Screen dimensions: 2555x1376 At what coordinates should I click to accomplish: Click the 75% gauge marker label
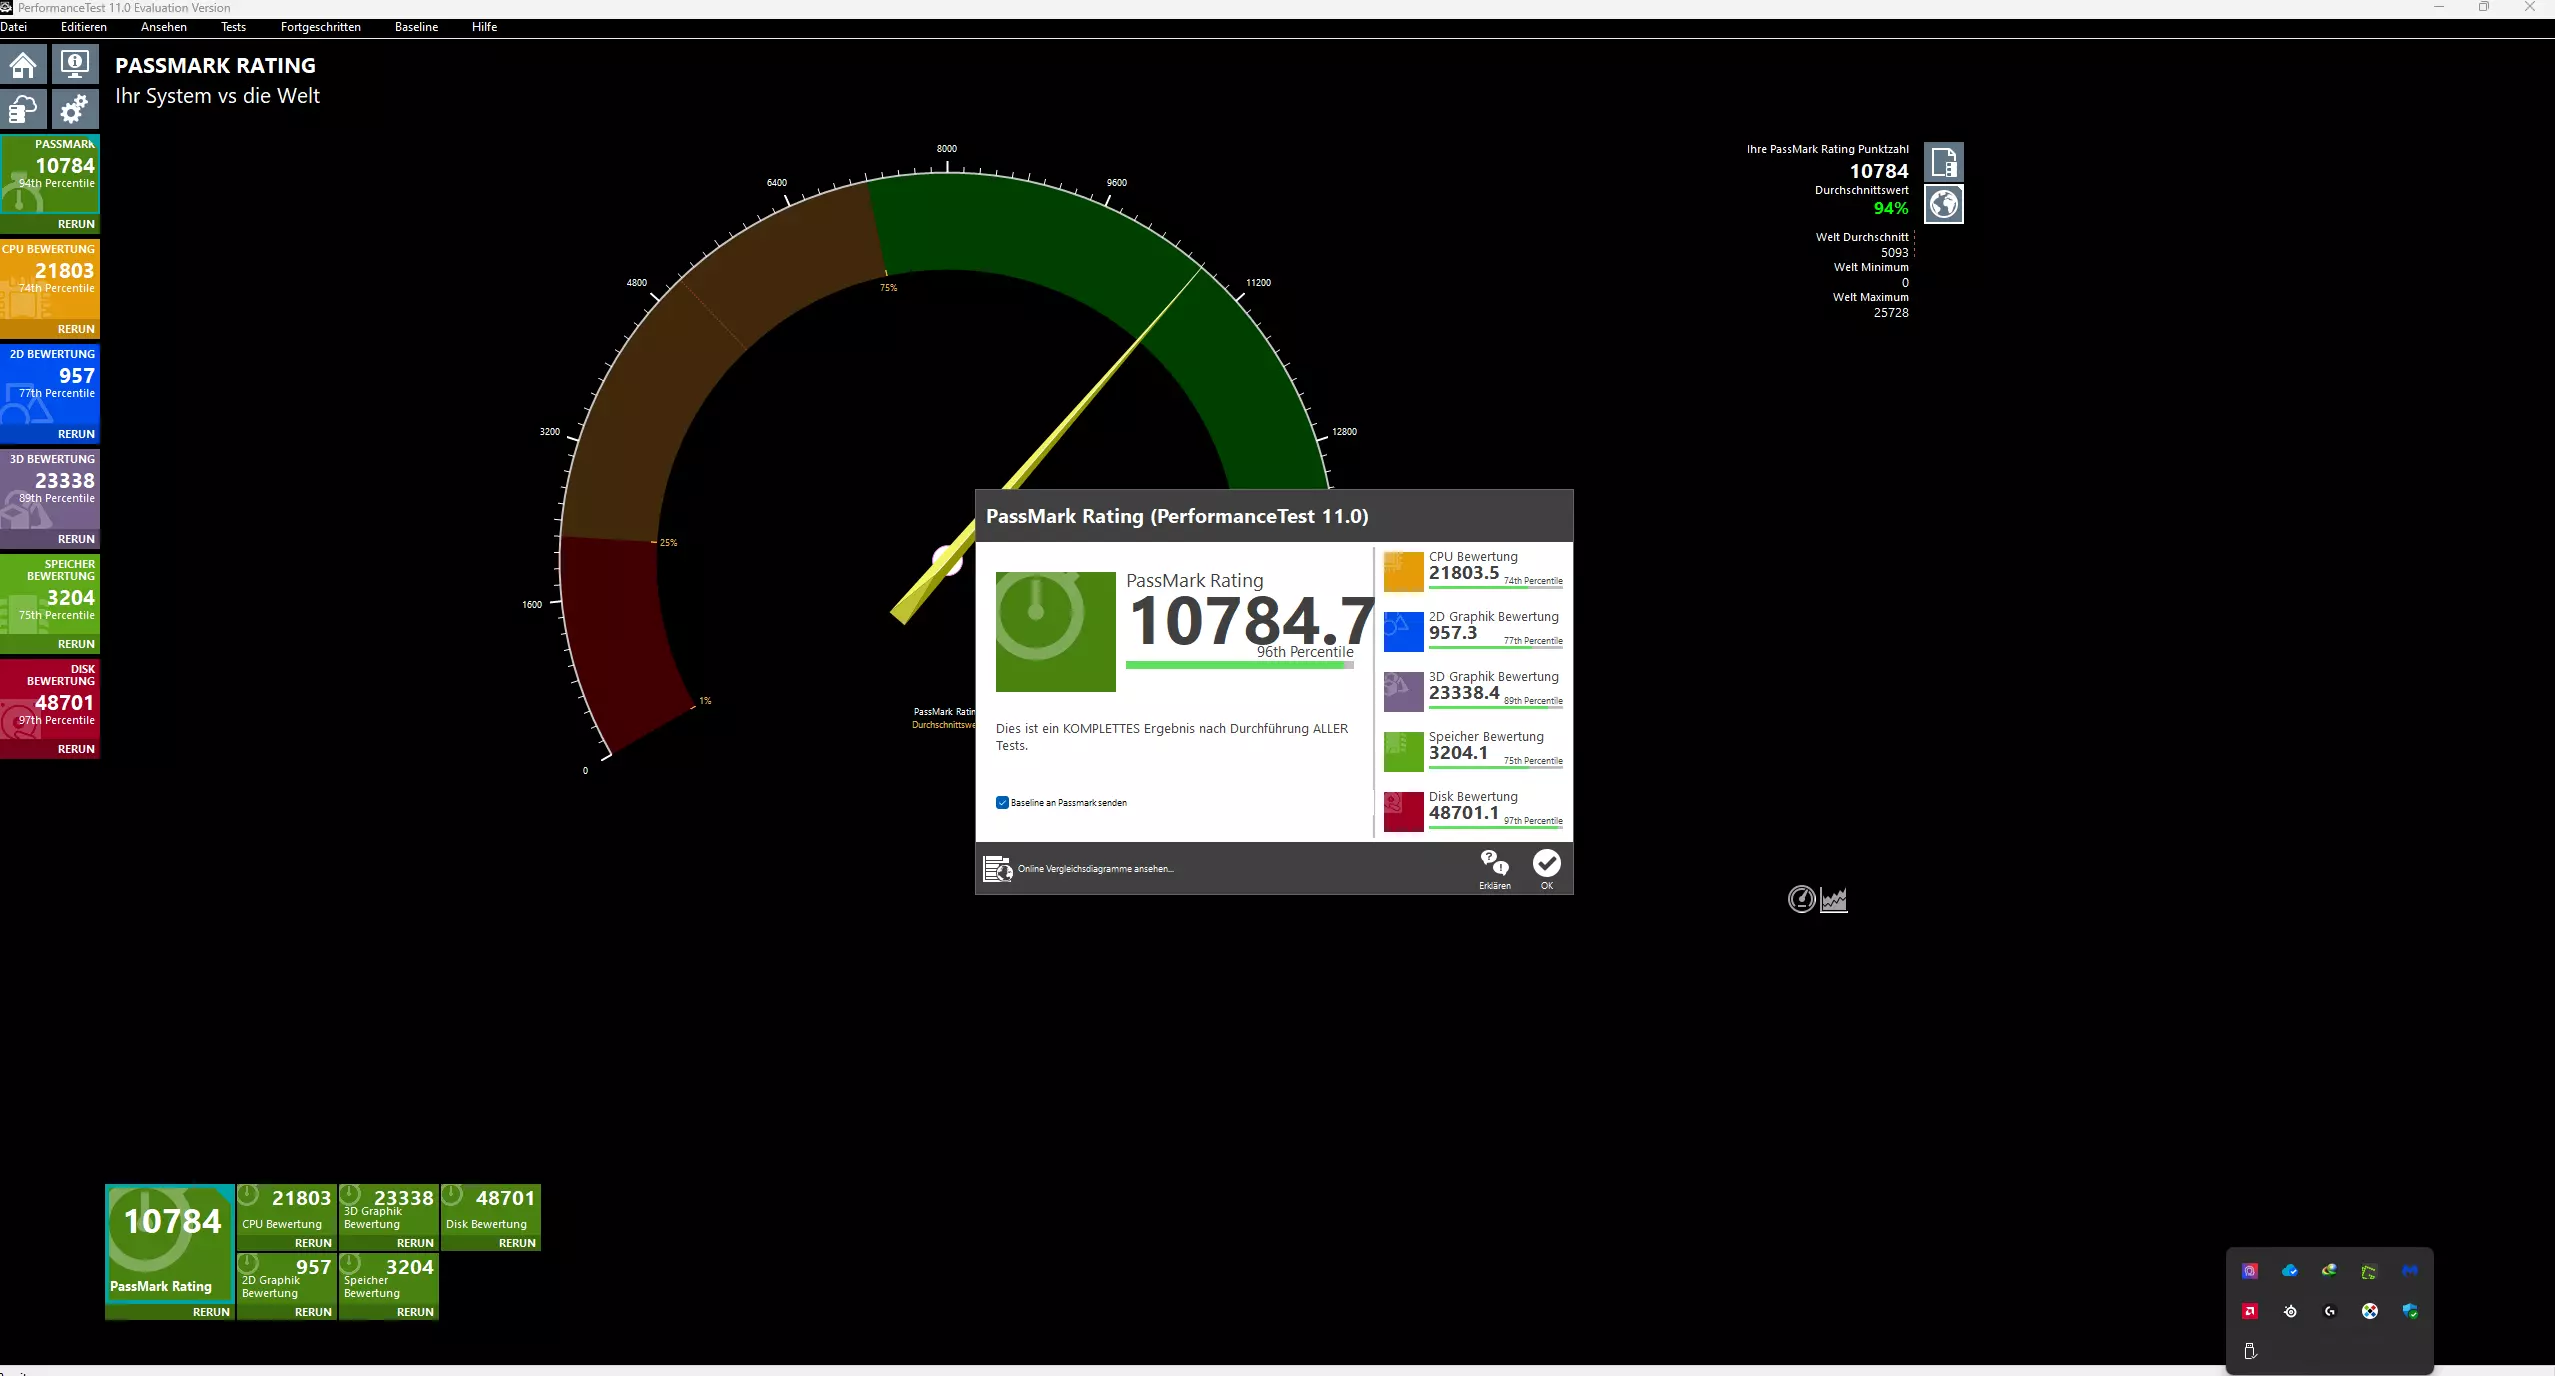(888, 288)
